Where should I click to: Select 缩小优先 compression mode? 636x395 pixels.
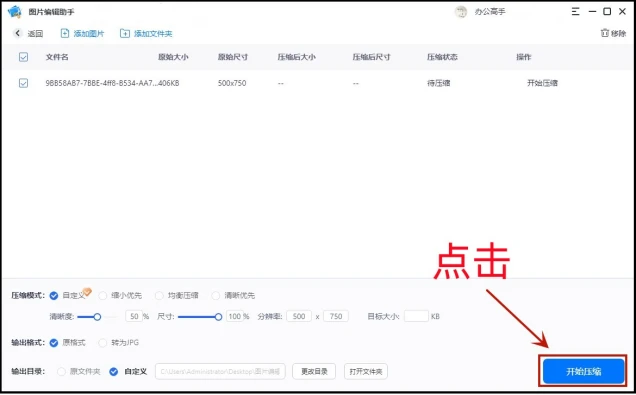click(x=103, y=296)
